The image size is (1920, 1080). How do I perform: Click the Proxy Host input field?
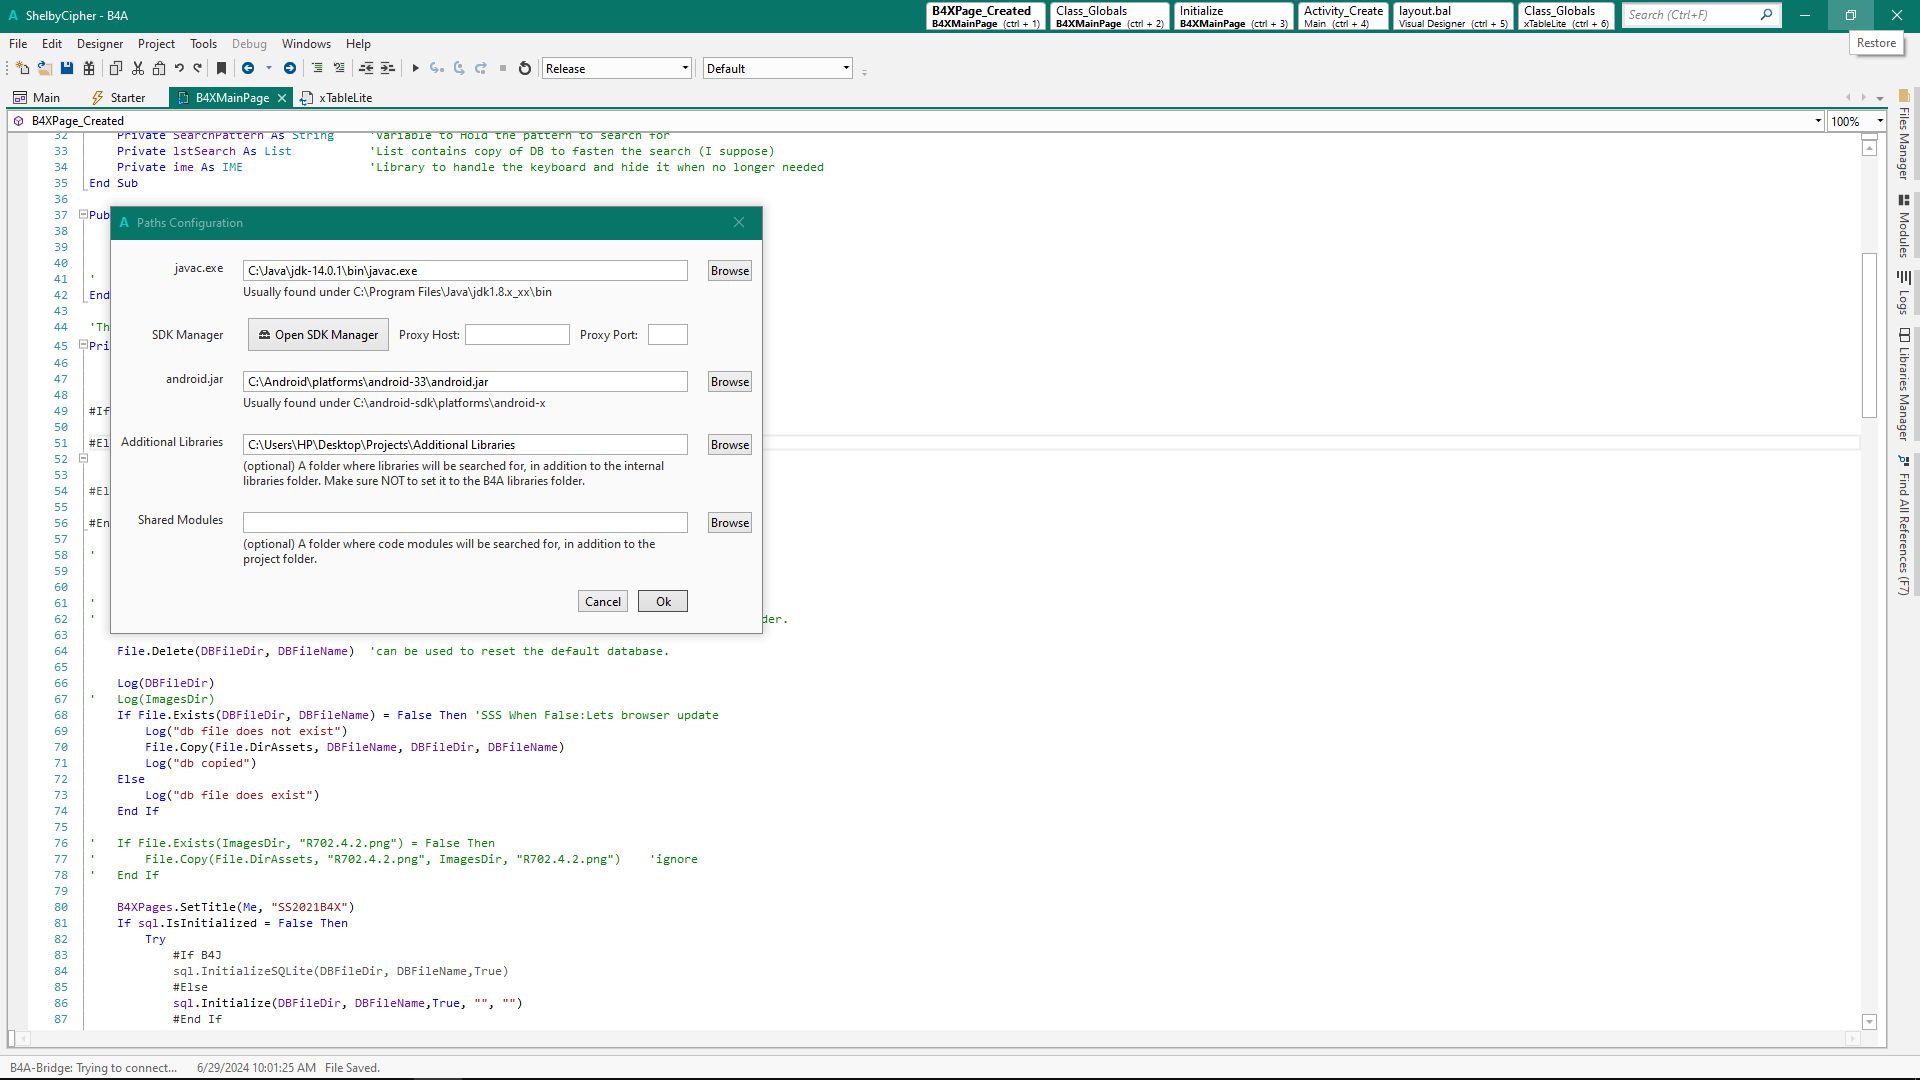[517, 335]
